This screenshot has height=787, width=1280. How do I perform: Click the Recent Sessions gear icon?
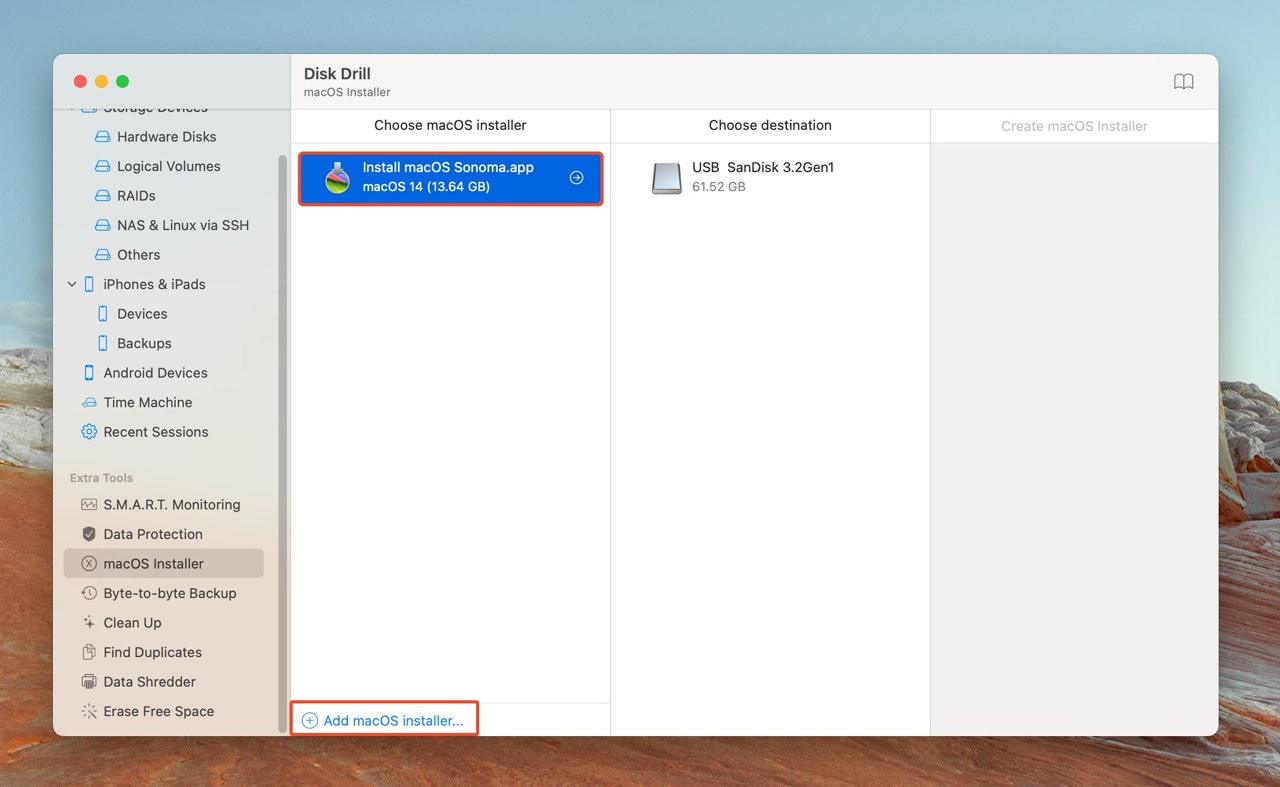89,432
